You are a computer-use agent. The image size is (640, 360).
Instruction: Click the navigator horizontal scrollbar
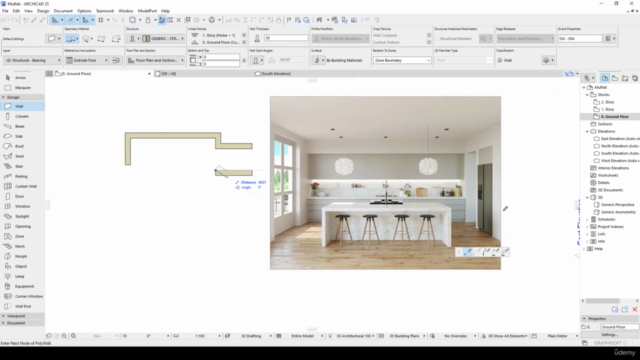click(x=603, y=301)
